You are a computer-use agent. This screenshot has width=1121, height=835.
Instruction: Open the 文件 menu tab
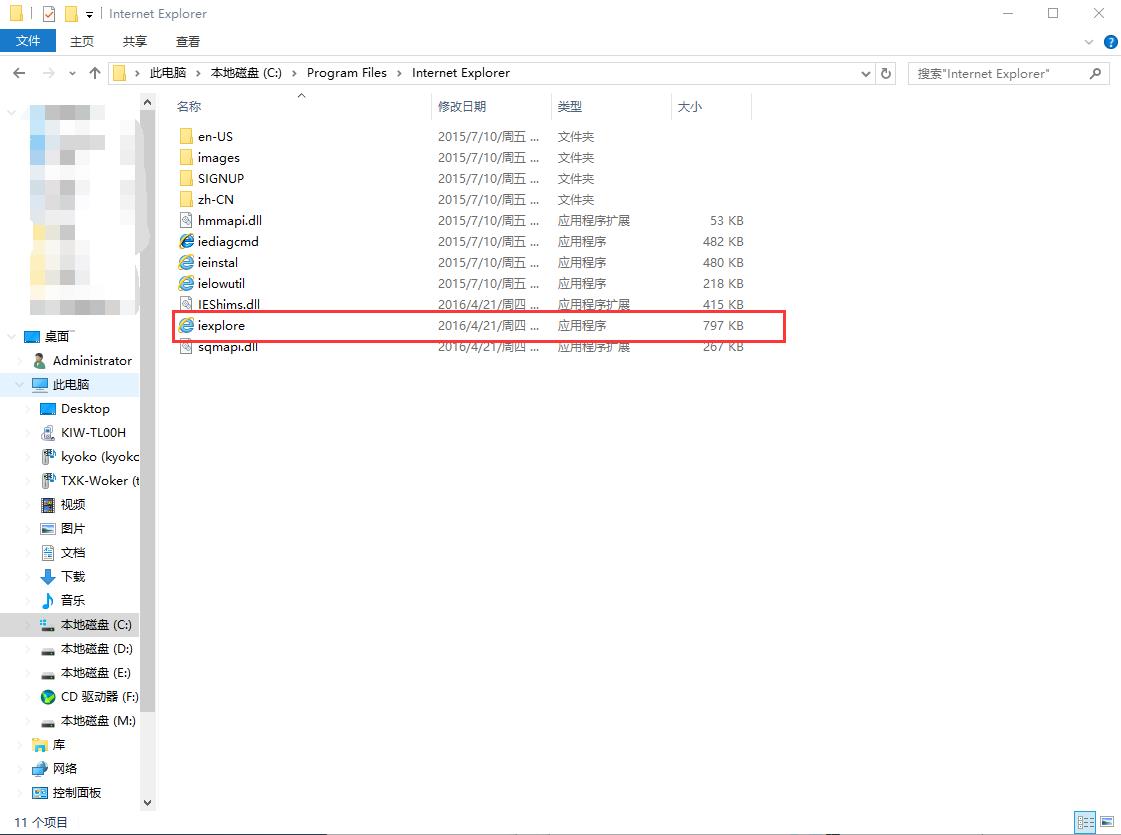pos(28,41)
